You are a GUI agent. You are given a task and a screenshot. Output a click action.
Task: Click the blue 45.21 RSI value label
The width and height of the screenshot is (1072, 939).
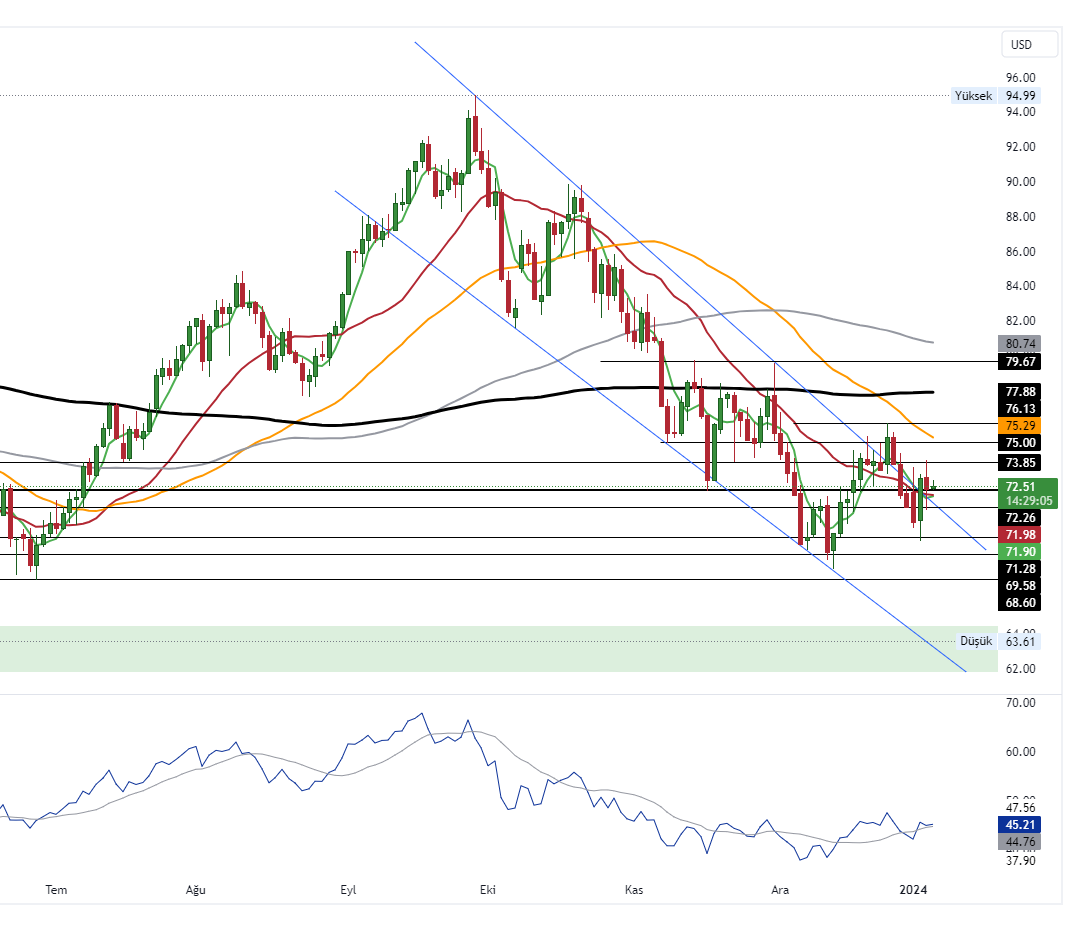pos(1020,825)
